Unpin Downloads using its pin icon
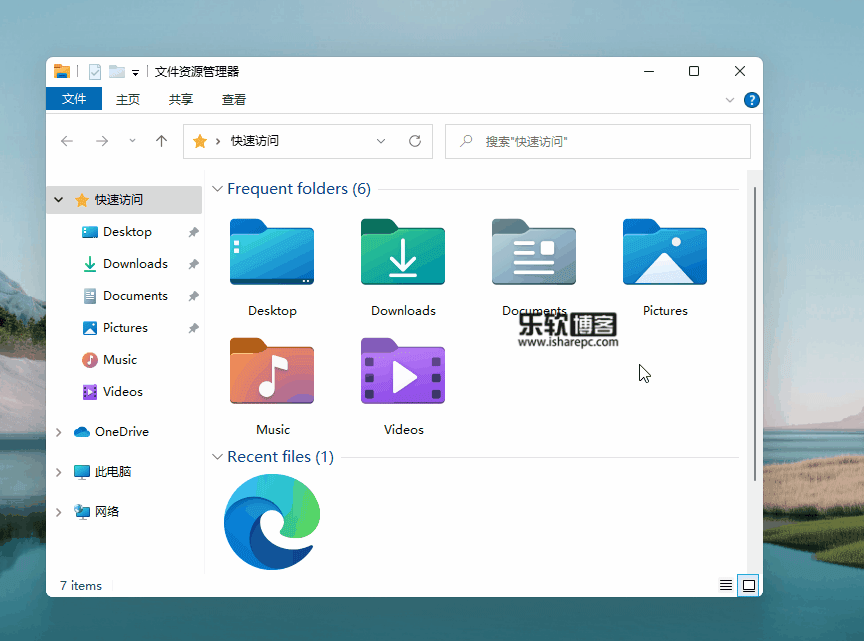The height and width of the screenshot is (641, 864). pos(193,264)
